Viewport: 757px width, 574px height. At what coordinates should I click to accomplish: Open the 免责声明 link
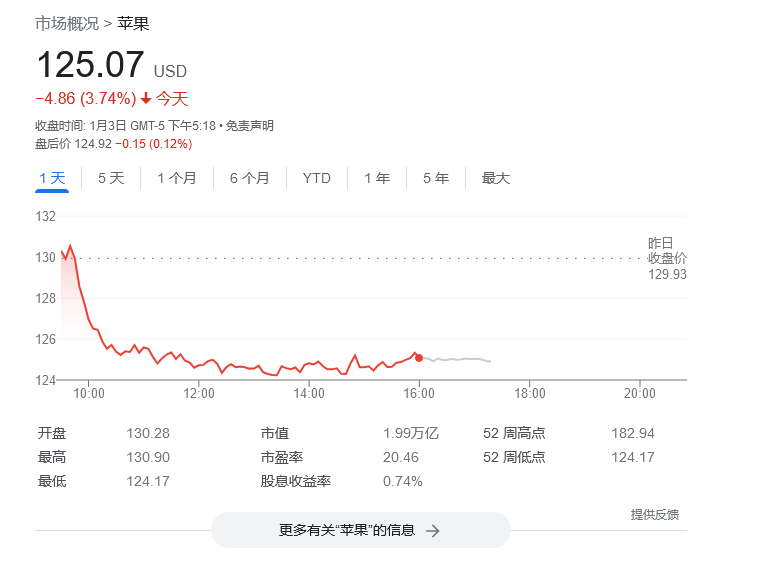coord(249,126)
